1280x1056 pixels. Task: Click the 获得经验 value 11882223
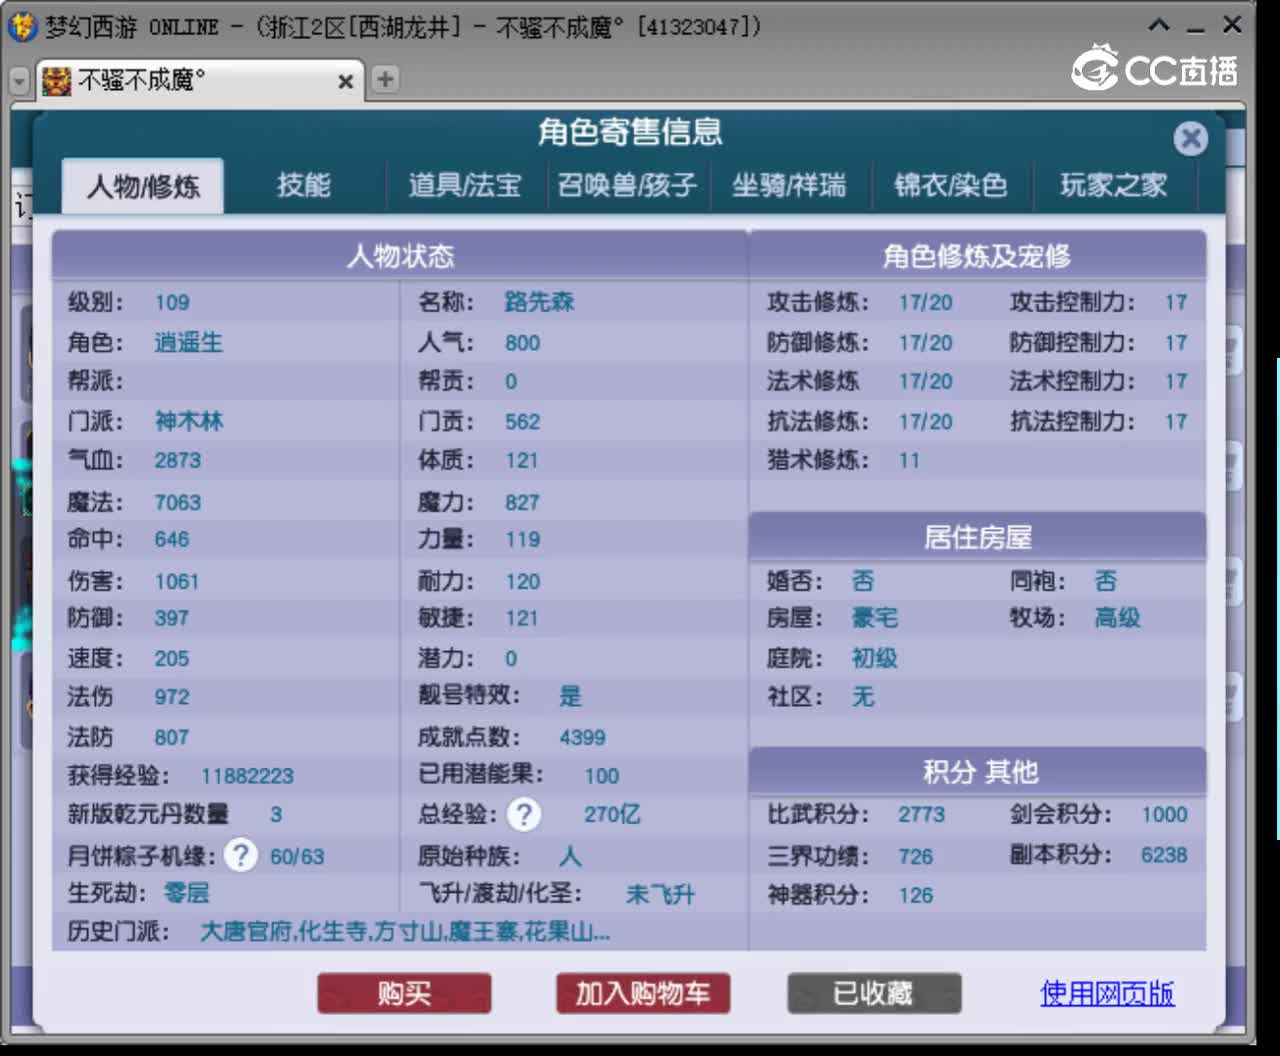click(x=247, y=776)
